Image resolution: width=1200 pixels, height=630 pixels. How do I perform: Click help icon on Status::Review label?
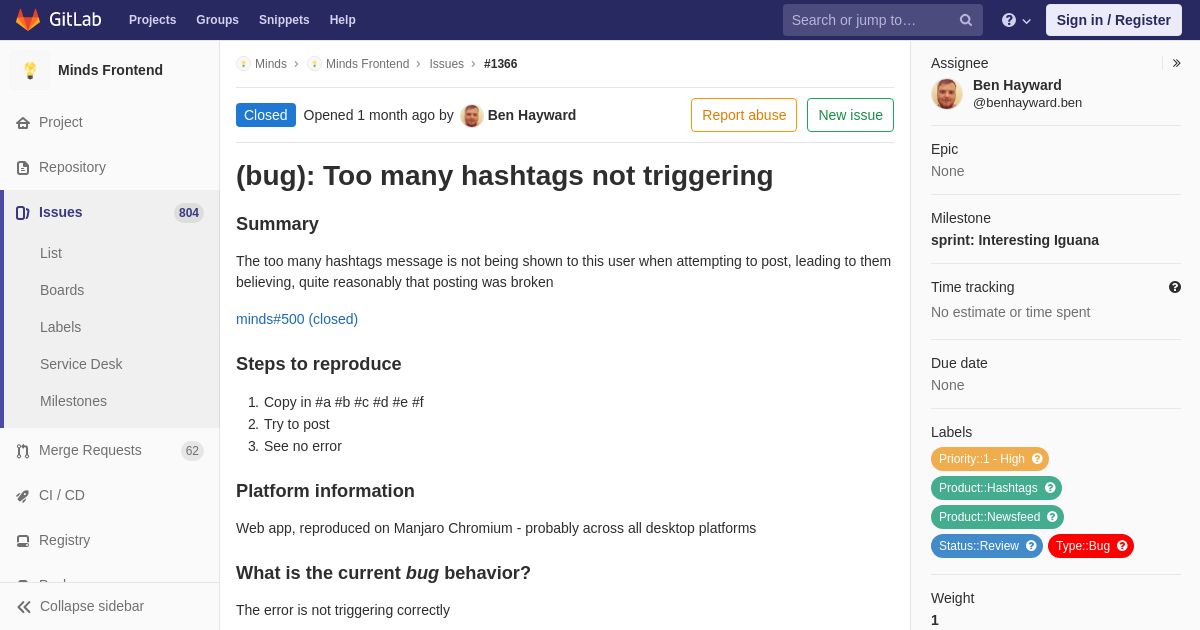click(1031, 546)
